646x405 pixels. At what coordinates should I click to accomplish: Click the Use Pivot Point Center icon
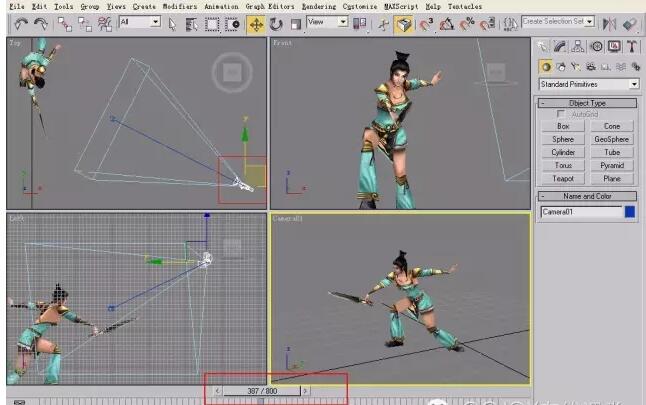(x=360, y=23)
